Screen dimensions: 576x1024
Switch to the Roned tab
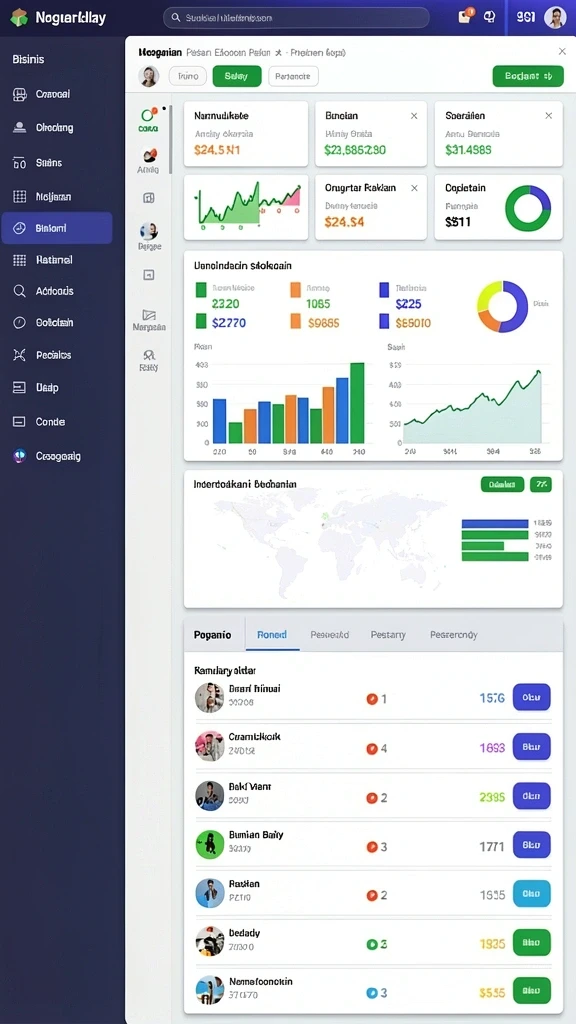click(x=272, y=634)
